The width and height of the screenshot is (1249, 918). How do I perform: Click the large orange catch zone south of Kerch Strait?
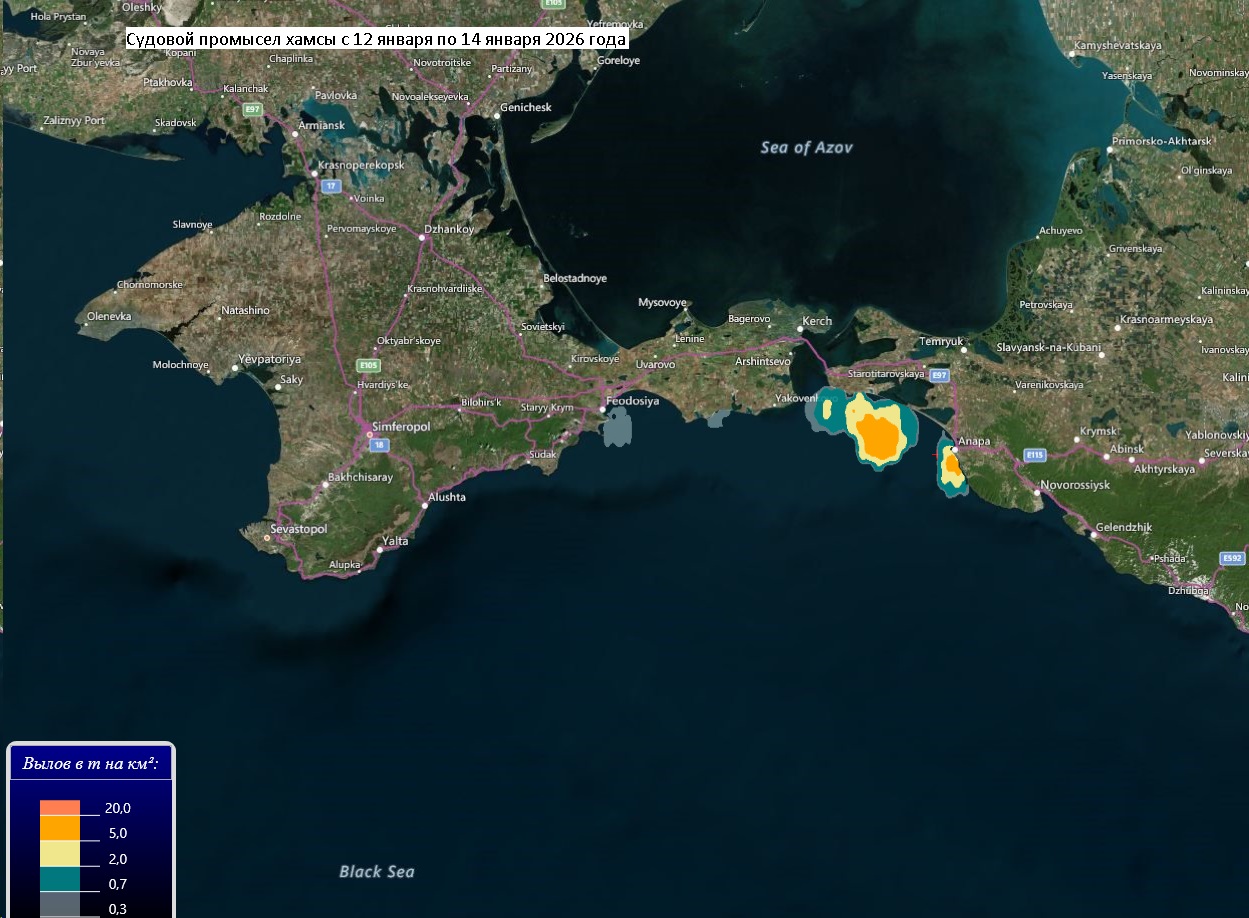pos(880,437)
